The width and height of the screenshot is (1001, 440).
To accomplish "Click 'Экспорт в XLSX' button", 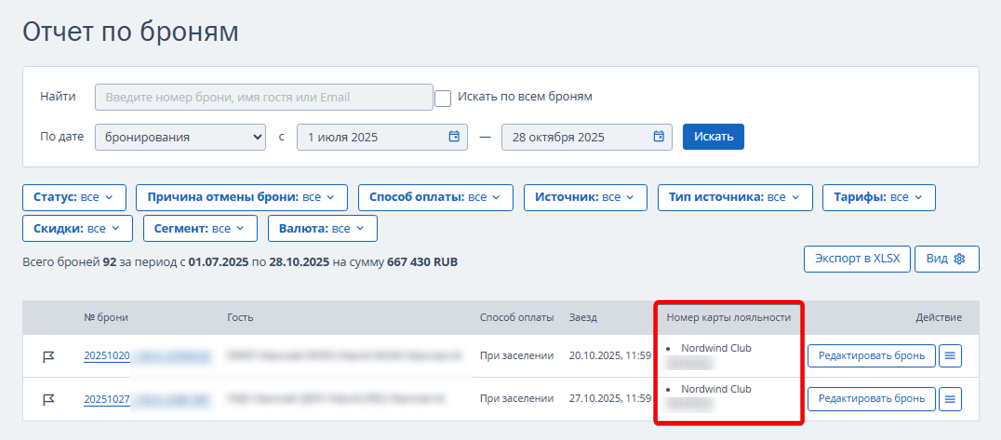I will [857, 259].
